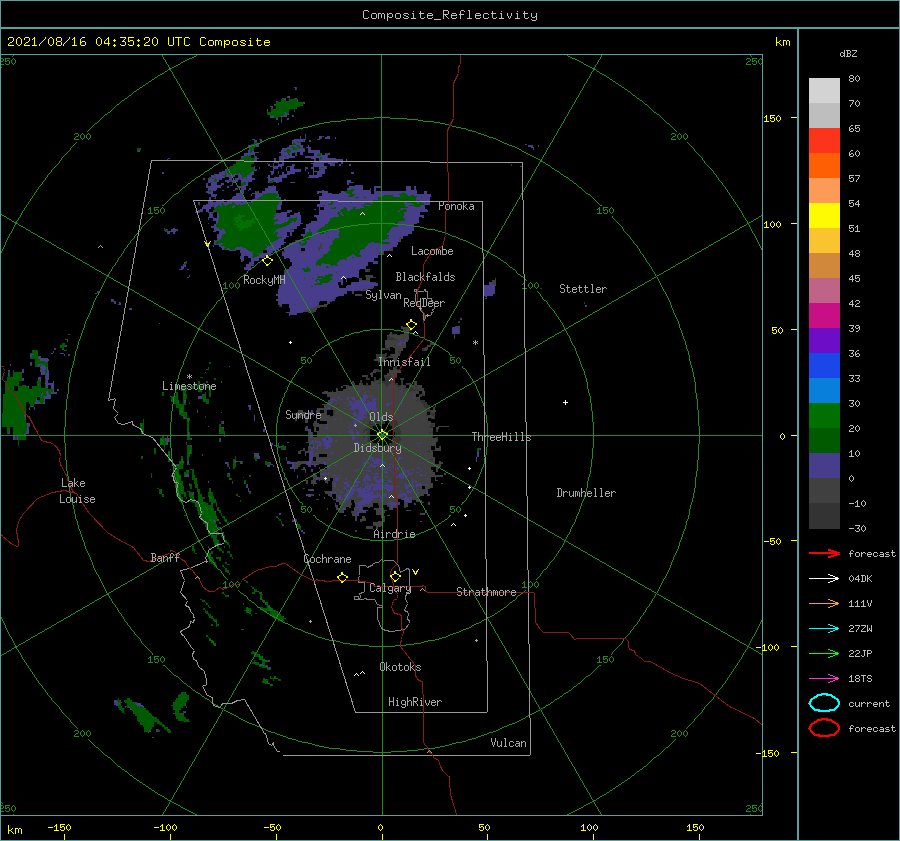900x841 pixels.
Task: Click the Limestone label
Action: [x=189, y=386]
